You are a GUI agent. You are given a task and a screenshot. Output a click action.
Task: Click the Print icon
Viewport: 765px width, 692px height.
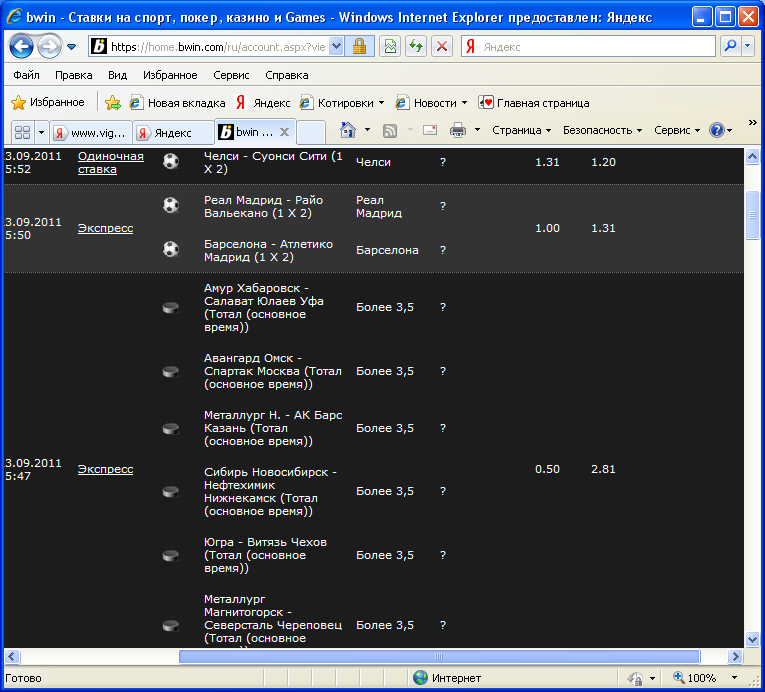[458, 130]
